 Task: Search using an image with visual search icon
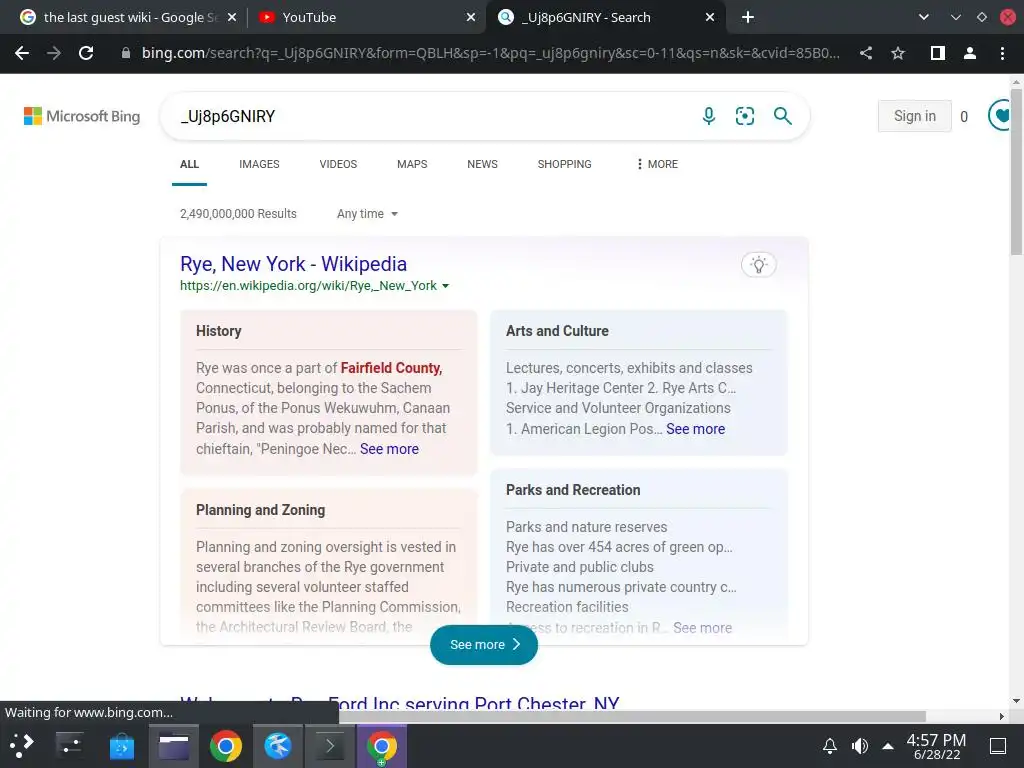tap(744, 116)
